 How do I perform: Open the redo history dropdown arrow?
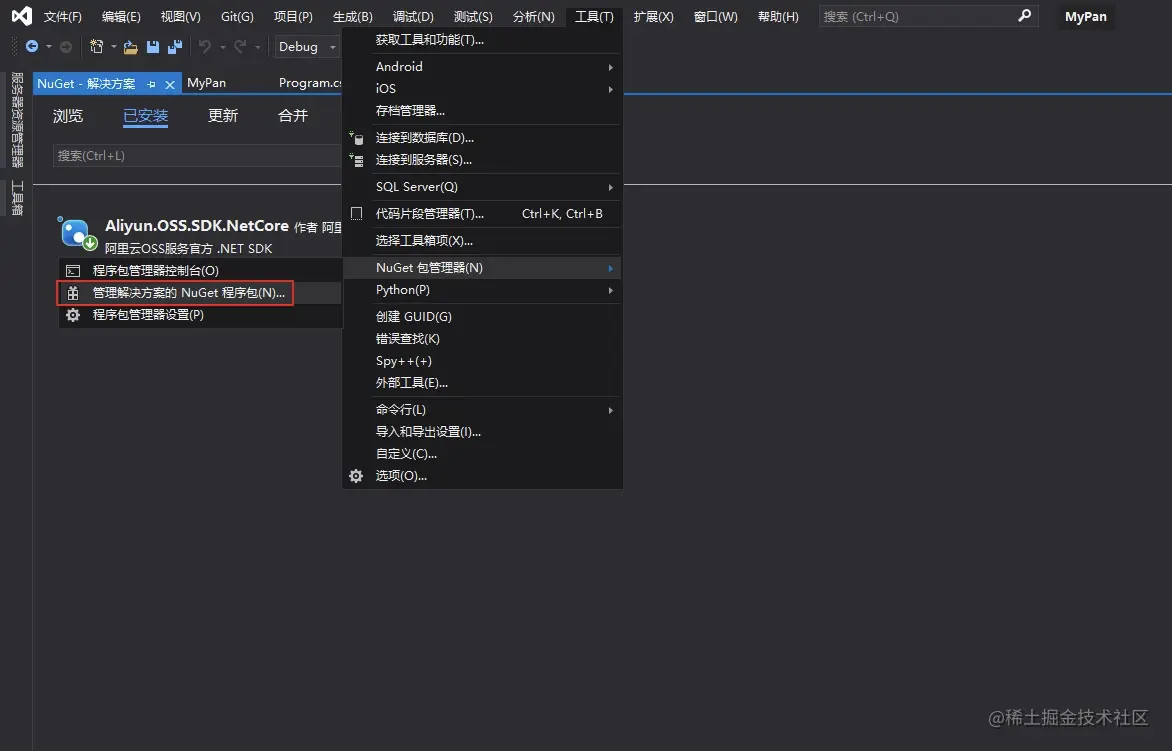click(x=257, y=47)
